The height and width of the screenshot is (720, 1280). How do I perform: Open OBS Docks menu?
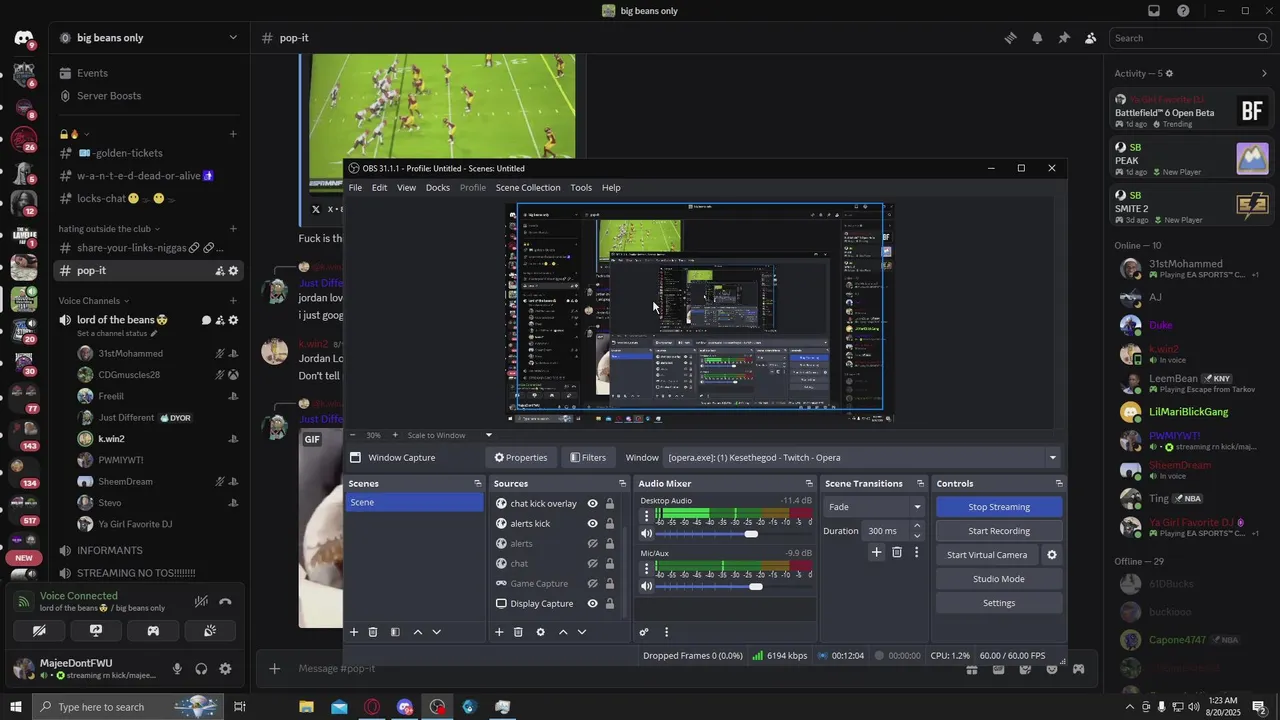[x=438, y=188]
